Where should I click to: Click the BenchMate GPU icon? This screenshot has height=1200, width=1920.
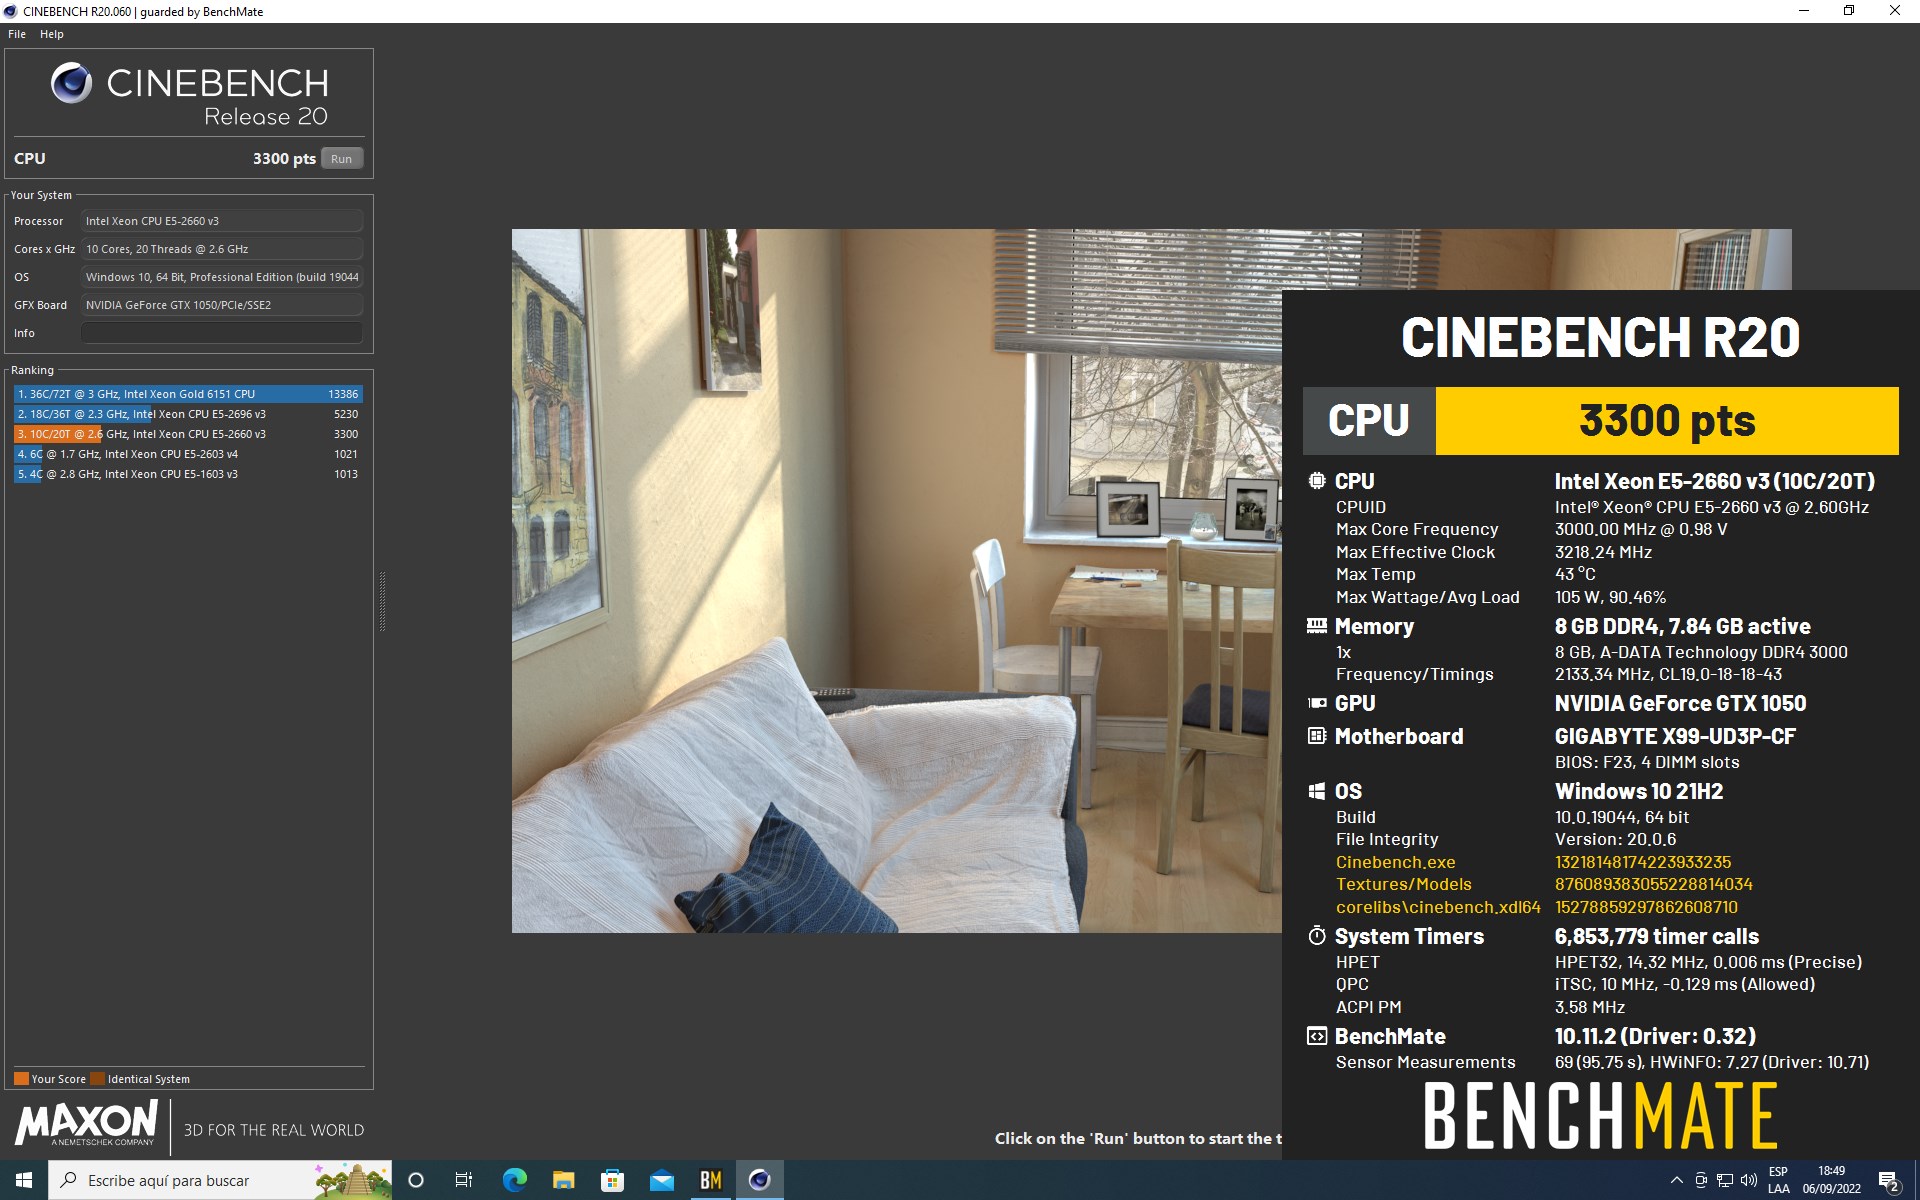click(x=1317, y=703)
